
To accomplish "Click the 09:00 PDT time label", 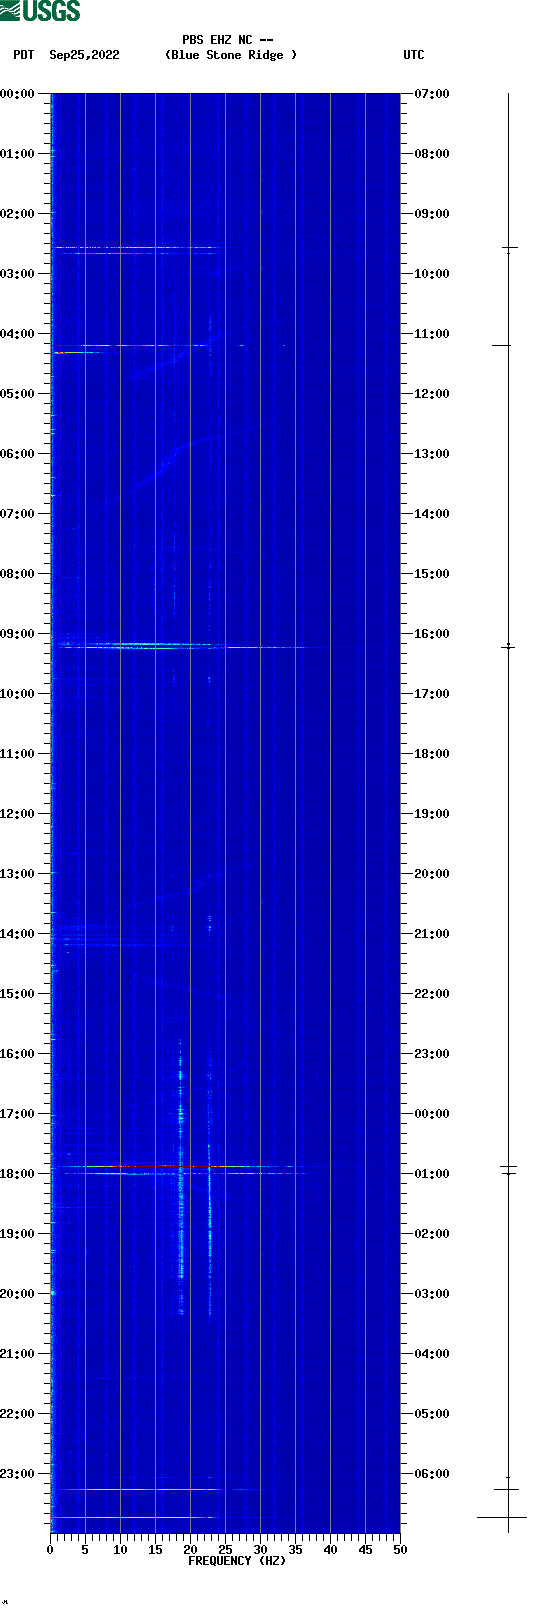I will 17,634.
